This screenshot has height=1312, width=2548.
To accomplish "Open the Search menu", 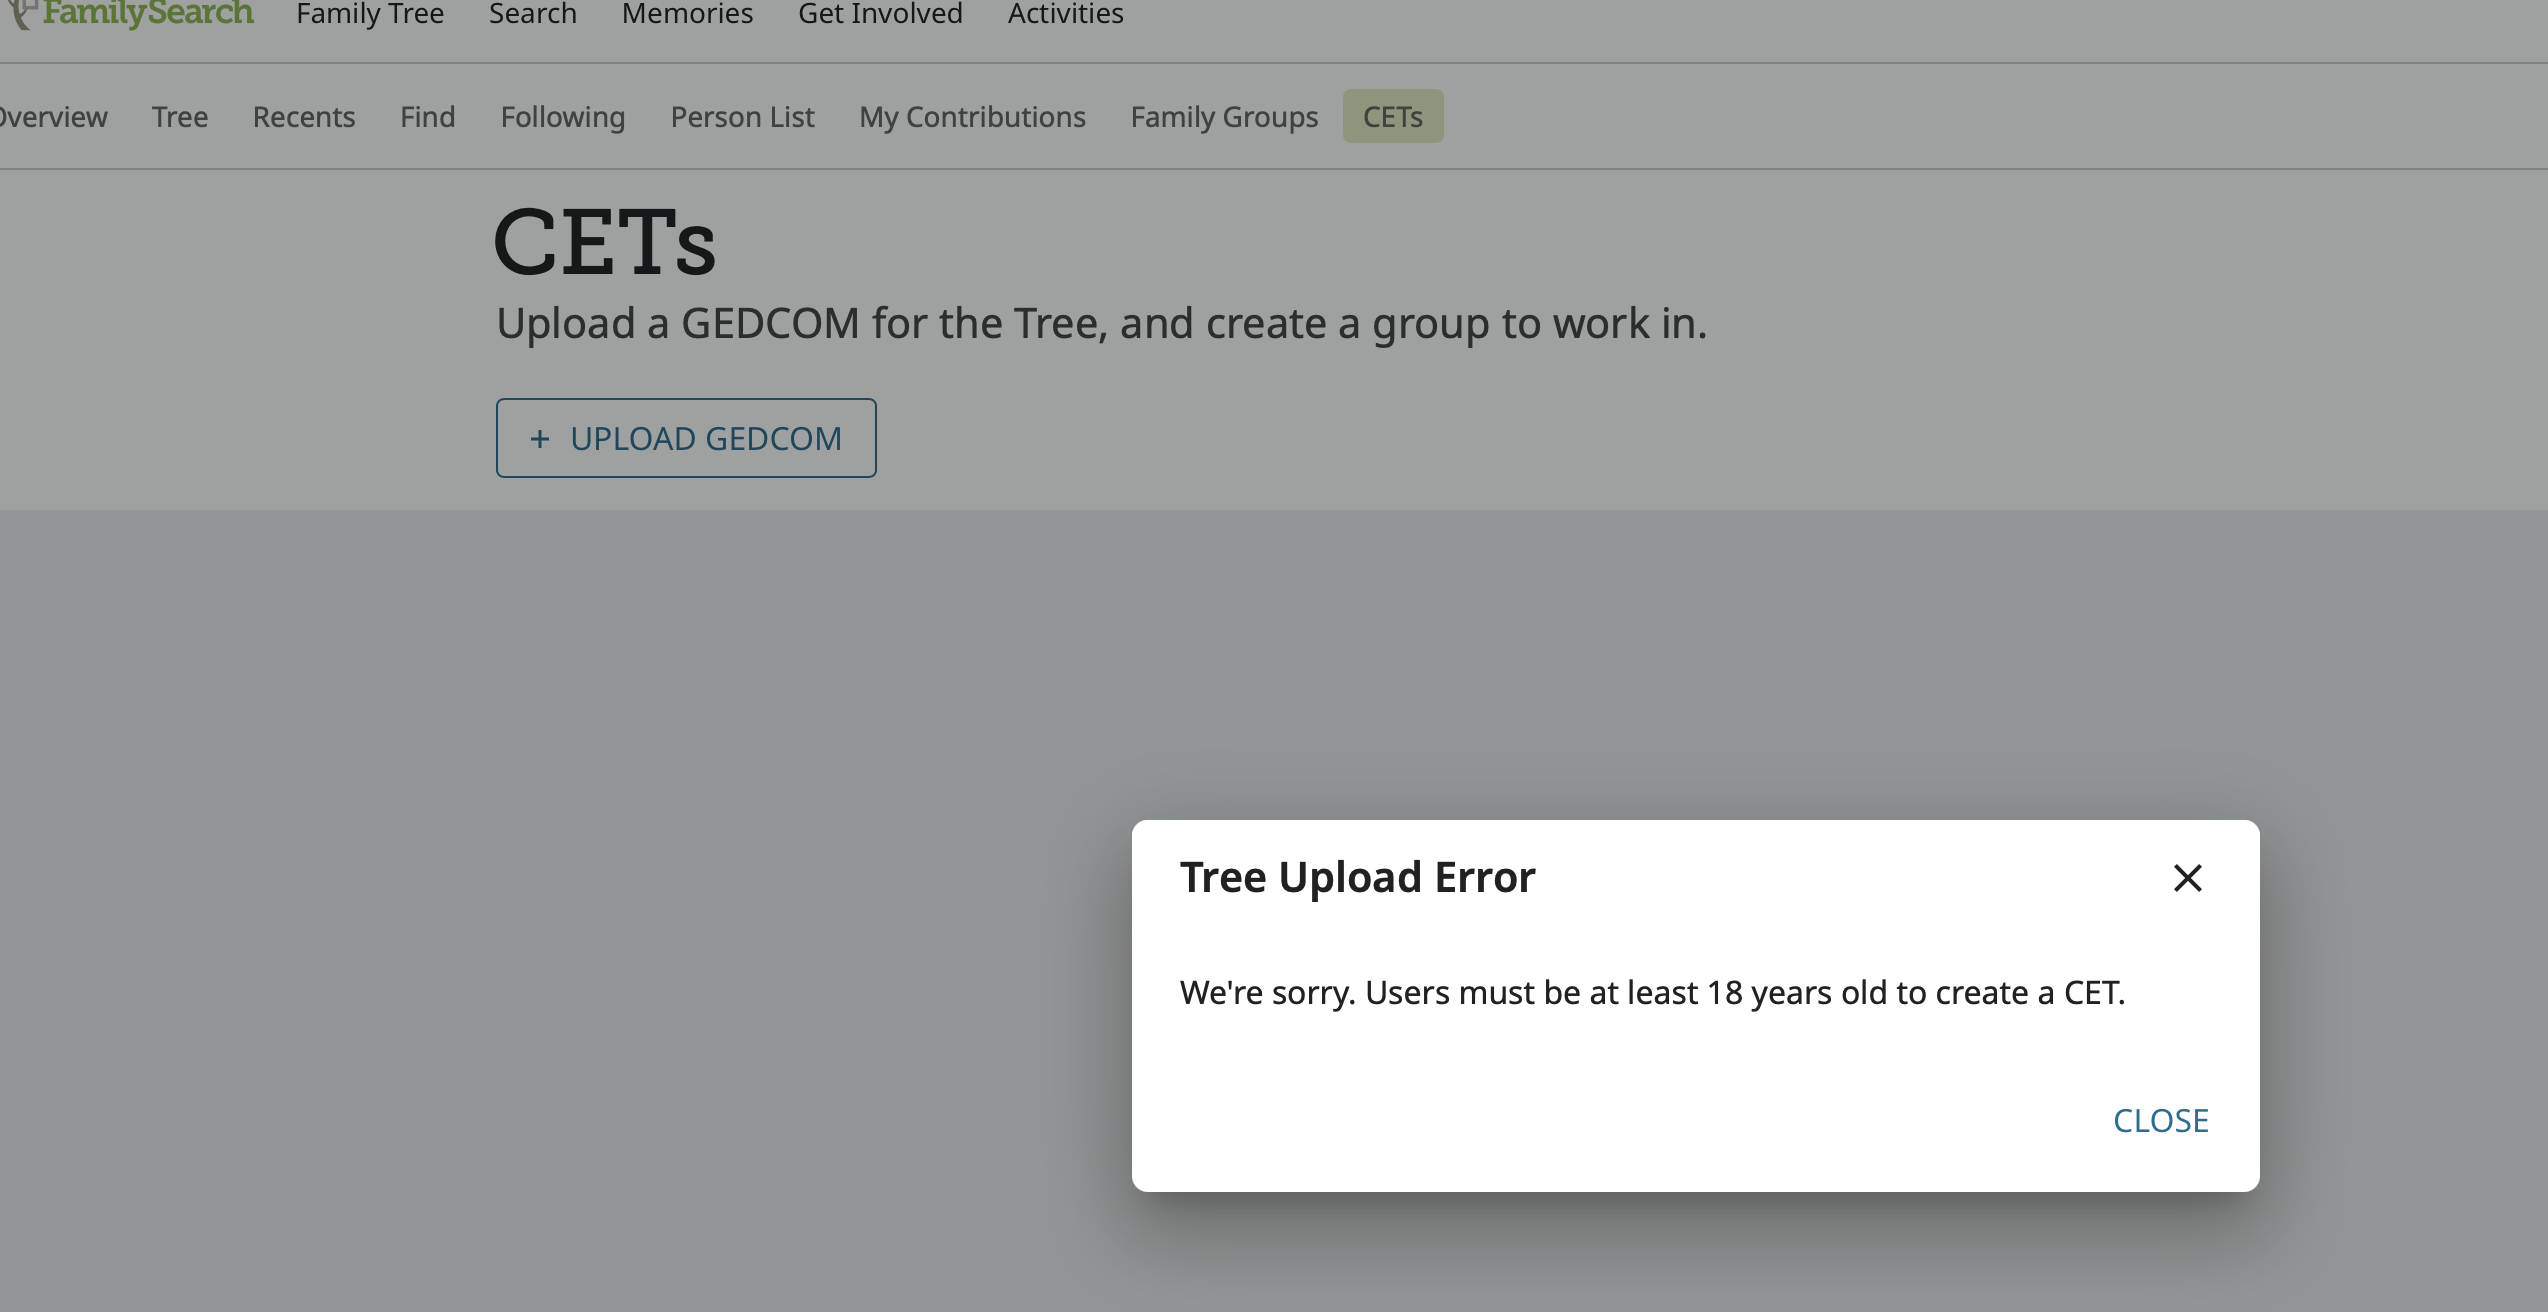I will tap(532, 14).
